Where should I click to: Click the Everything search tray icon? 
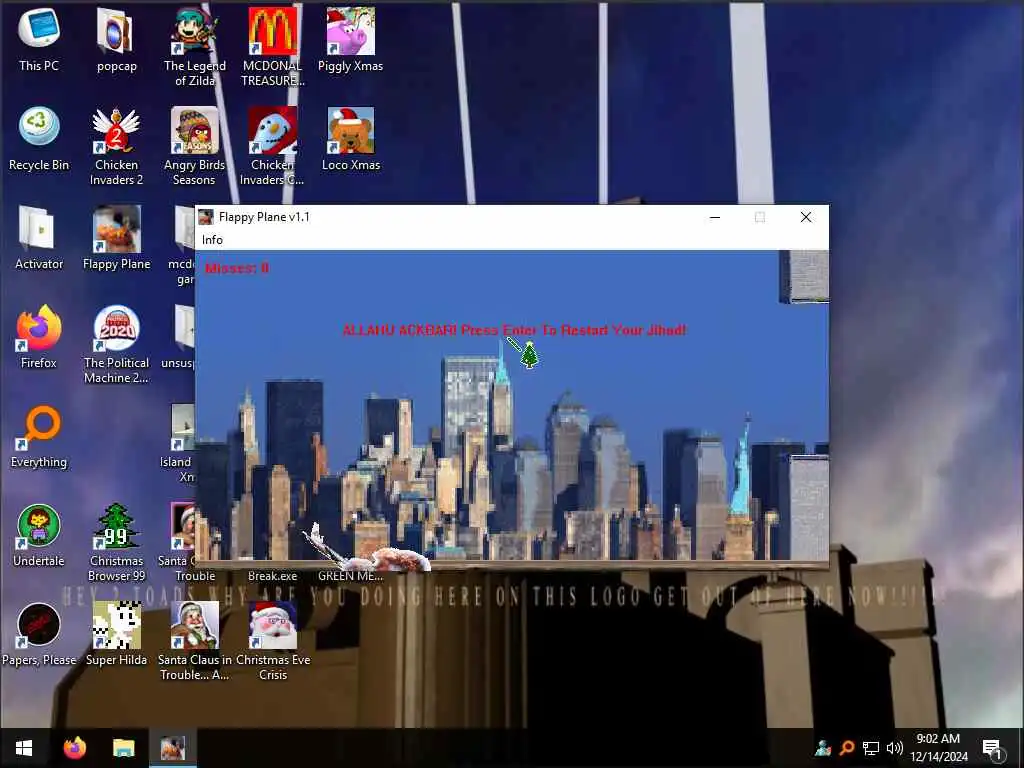[x=847, y=748]
